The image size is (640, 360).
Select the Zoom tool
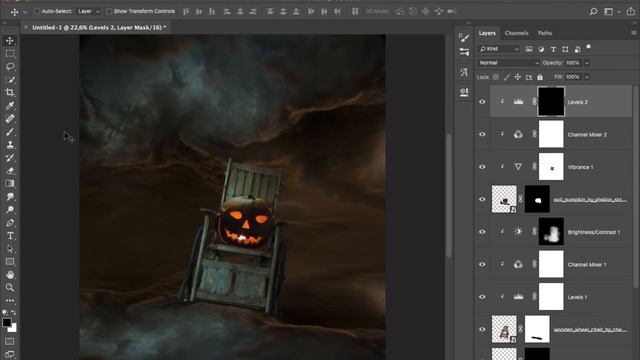pos(10,288)
